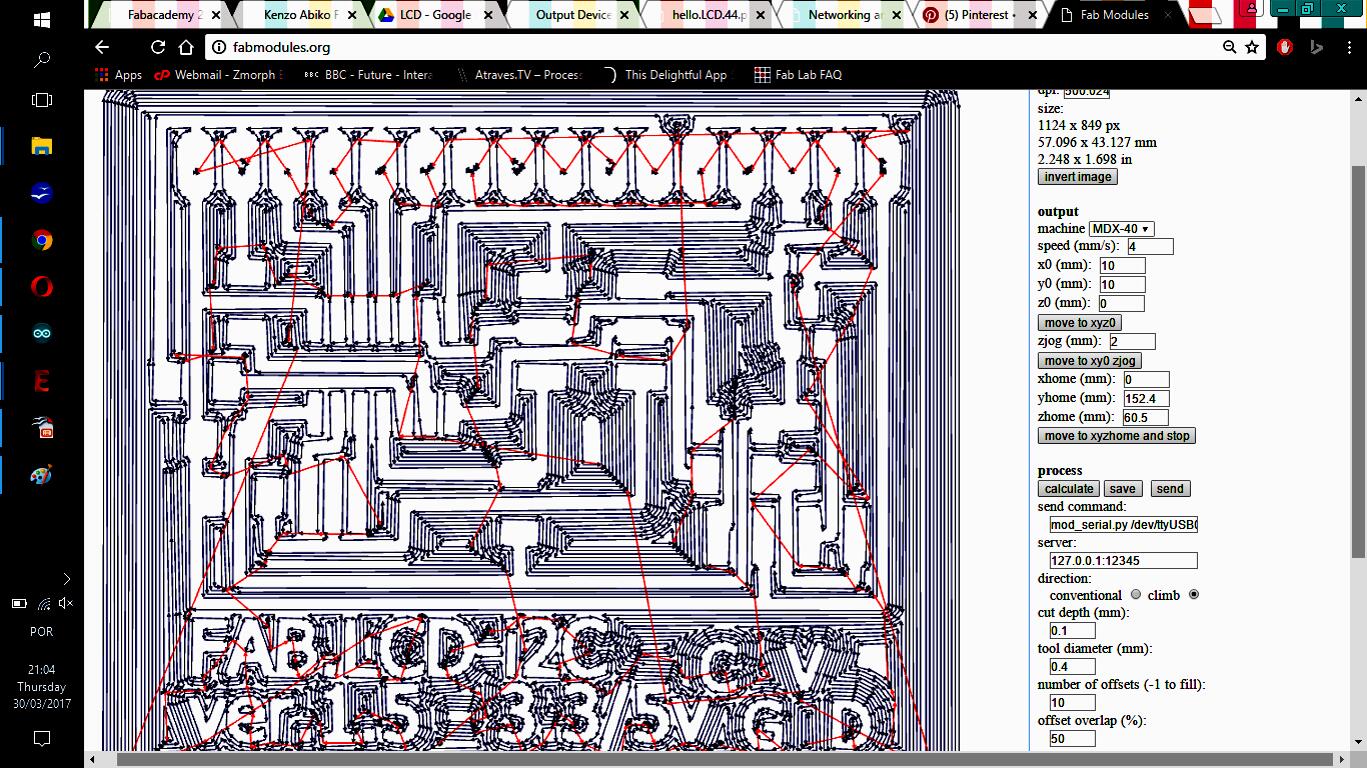This screenshot has width=1367, height=768.
Task: Bookmark this page with the star icon
Action: coord(1252,47)
